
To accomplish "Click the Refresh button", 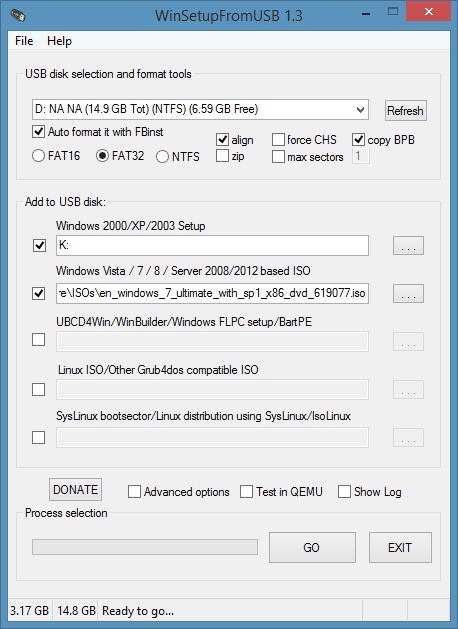I will [x=405, y=110].
